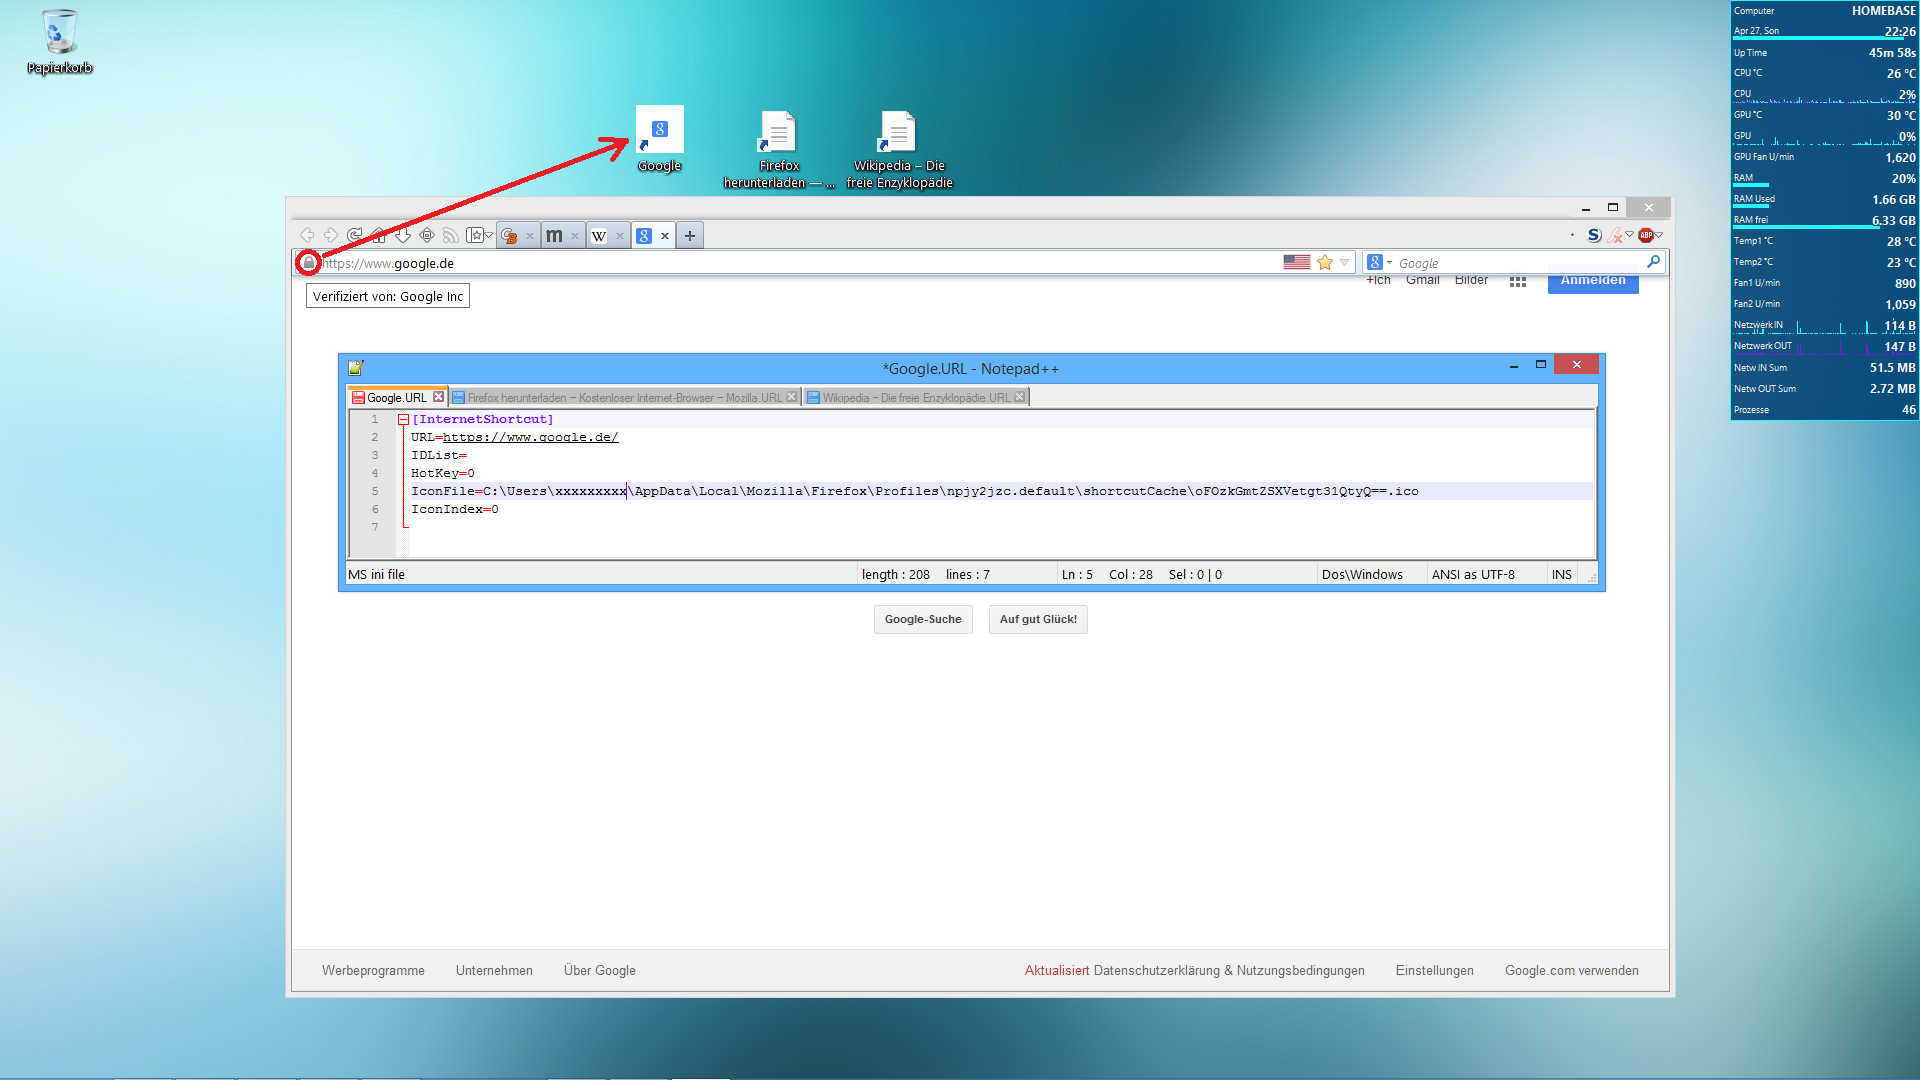Open the Flash block dropdown arrow

coord(1630,235)
